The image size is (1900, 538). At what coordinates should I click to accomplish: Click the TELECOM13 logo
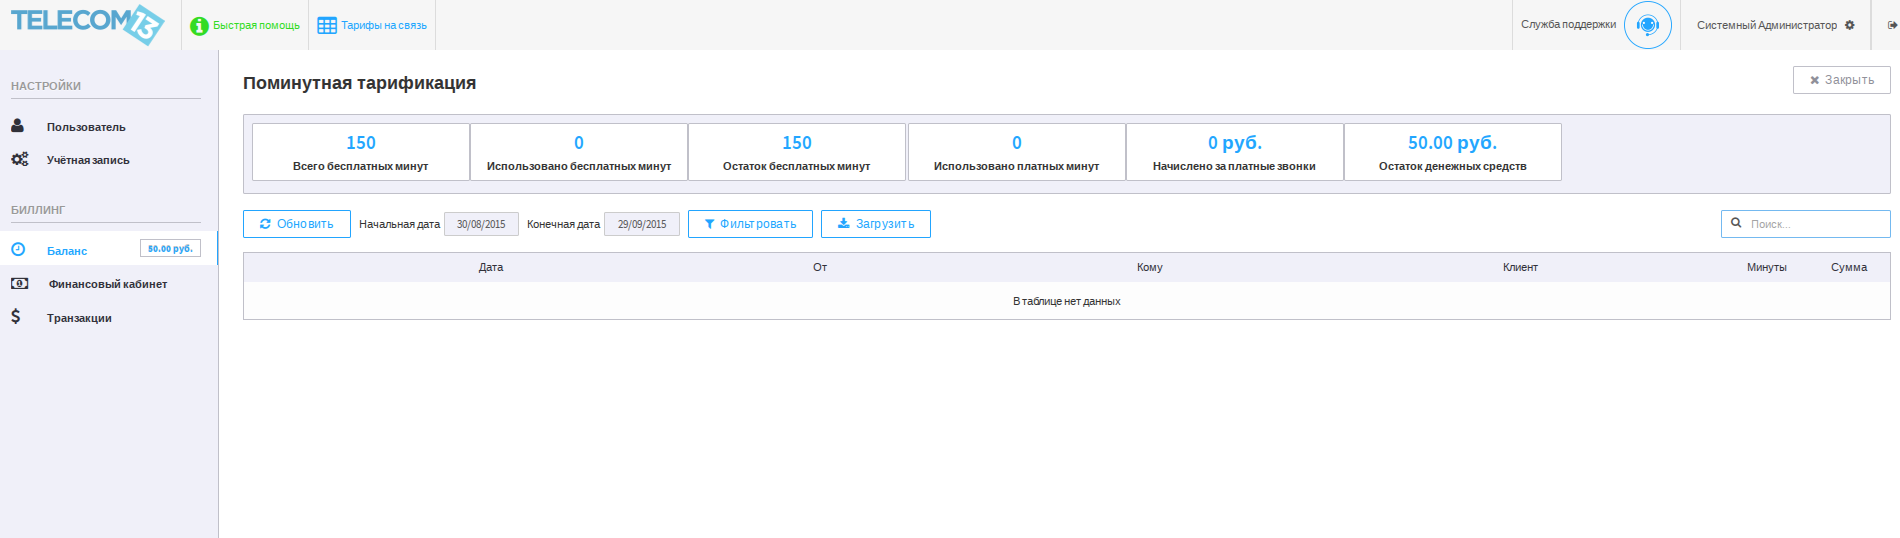coord(88,24)
